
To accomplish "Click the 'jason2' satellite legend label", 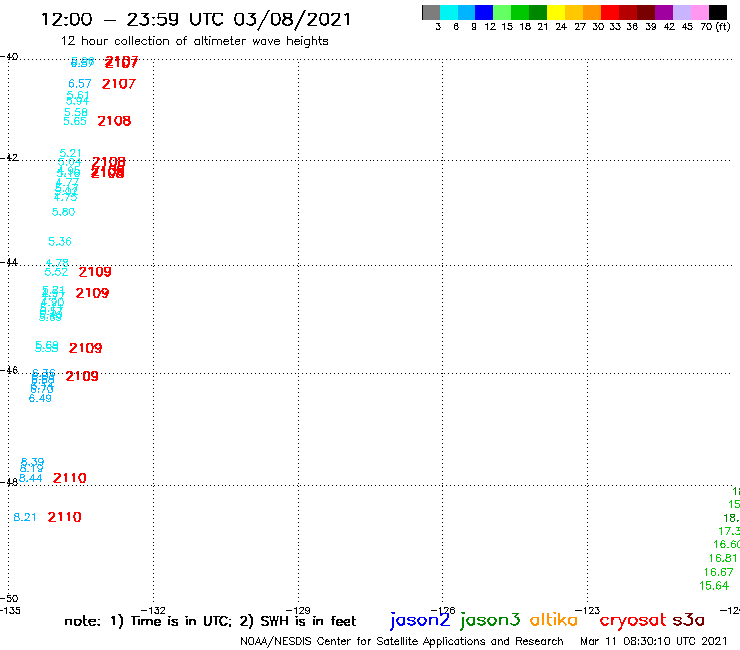I will click(420, 620).
